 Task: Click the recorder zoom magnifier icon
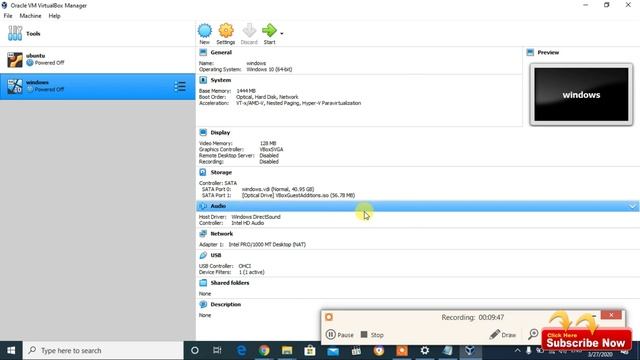tap(533, 334)
